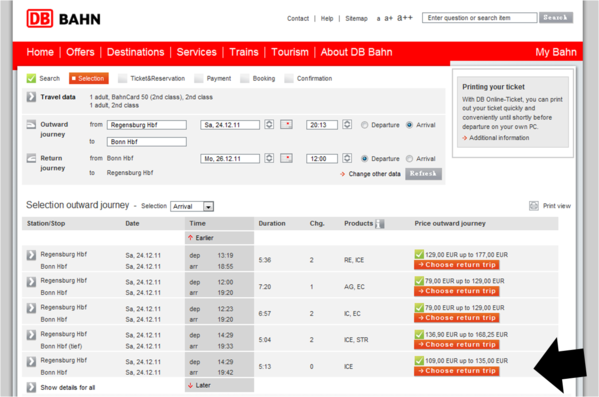Set the largest font size 'a++'

click(x=405, y=18)
